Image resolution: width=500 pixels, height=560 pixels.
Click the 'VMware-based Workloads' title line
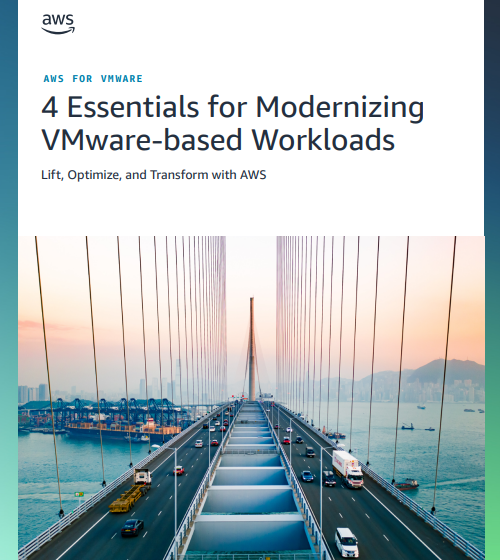(218, 140)
